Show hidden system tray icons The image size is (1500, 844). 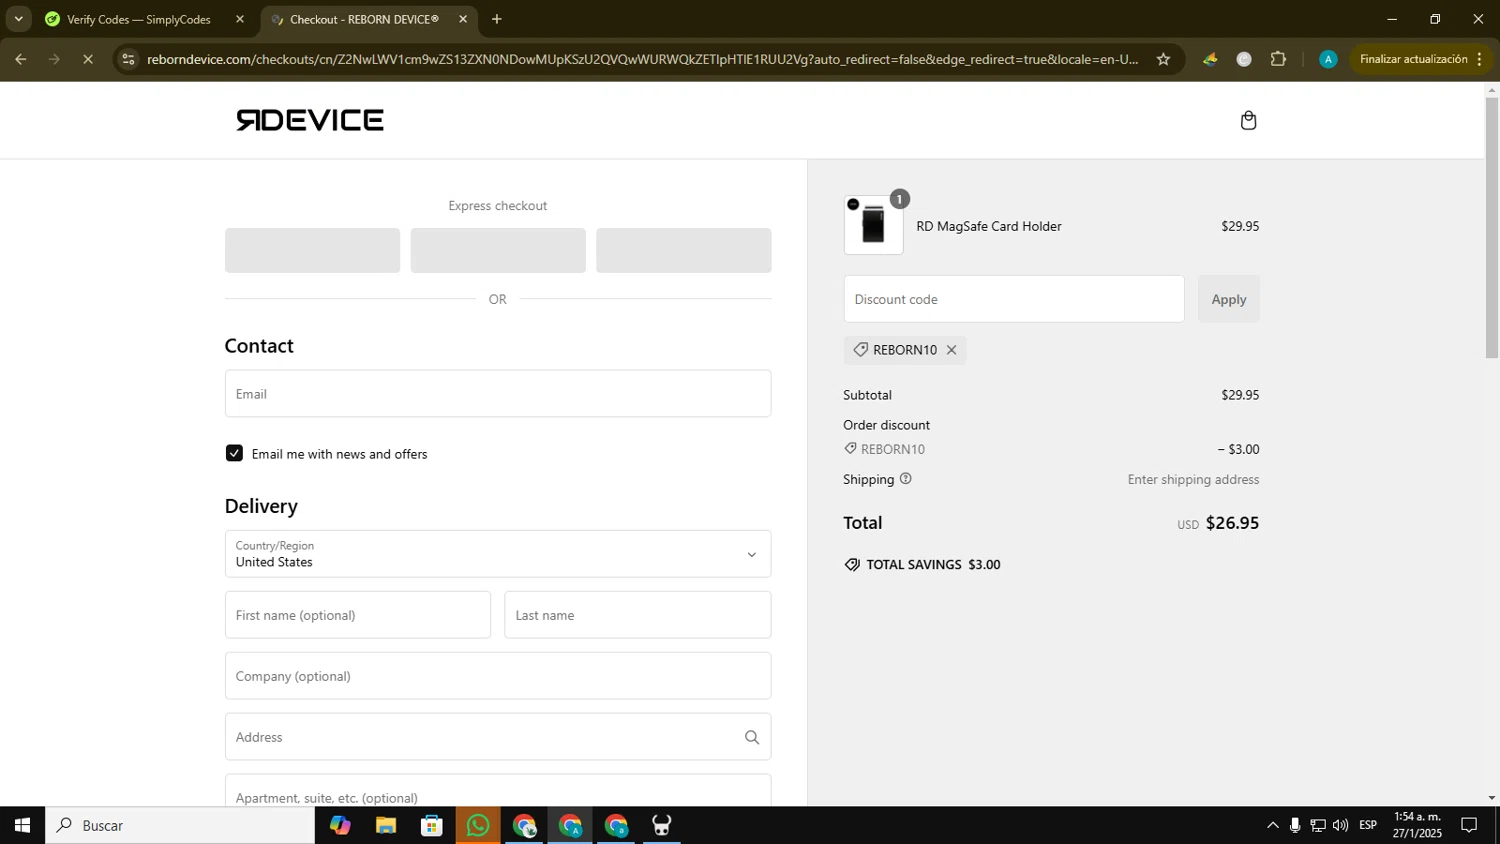[x=1272, y=825]
